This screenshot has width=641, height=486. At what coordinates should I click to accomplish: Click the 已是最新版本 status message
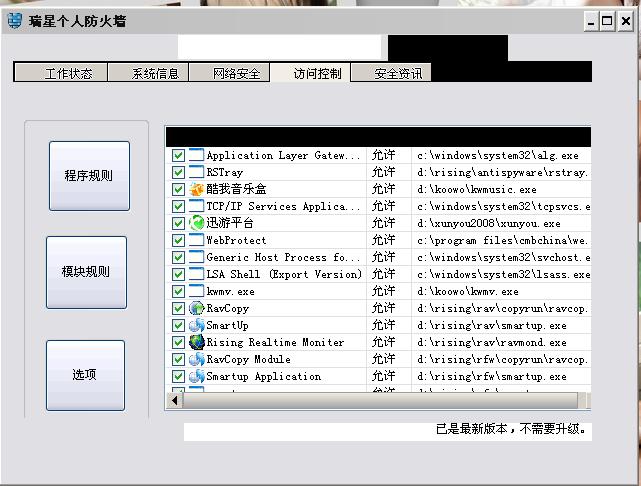click(x=511, y=429)
